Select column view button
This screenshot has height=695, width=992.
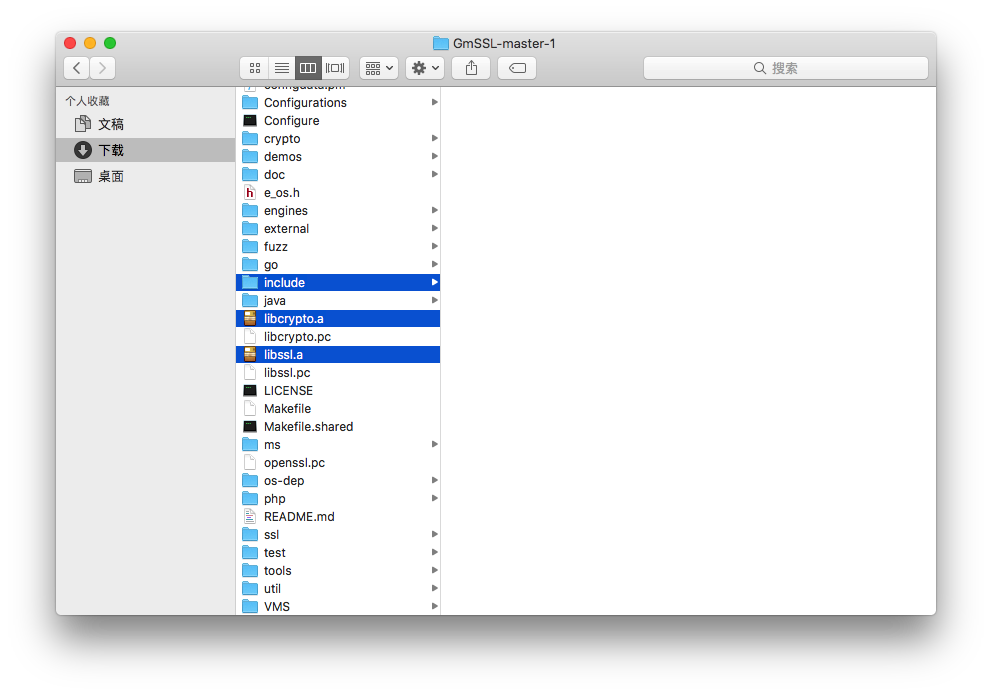(308, 68)
